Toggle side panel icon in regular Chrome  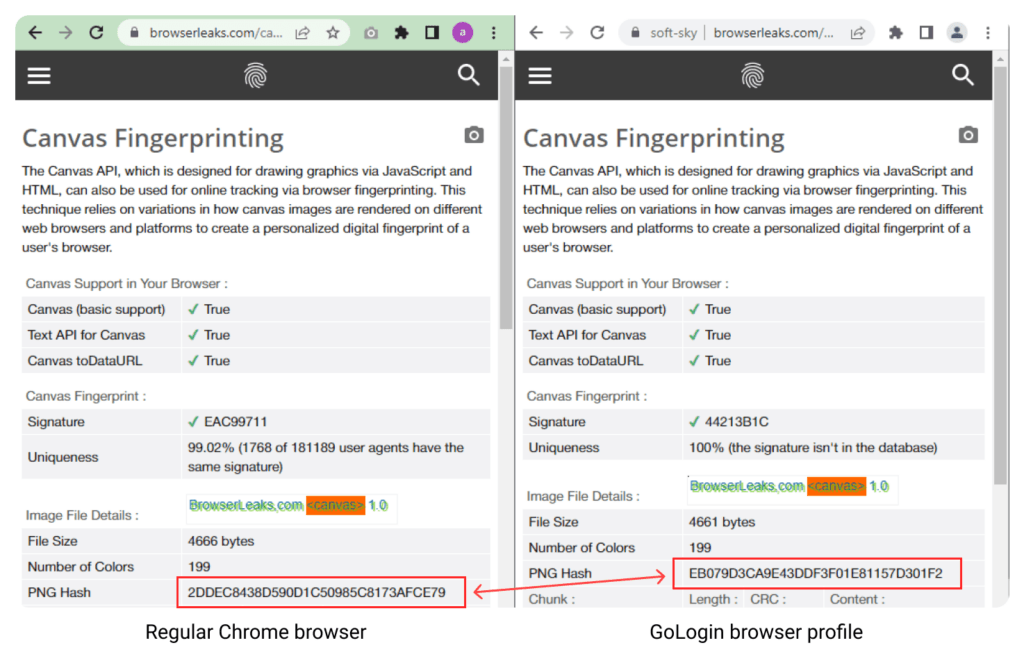tap(432, 33)
